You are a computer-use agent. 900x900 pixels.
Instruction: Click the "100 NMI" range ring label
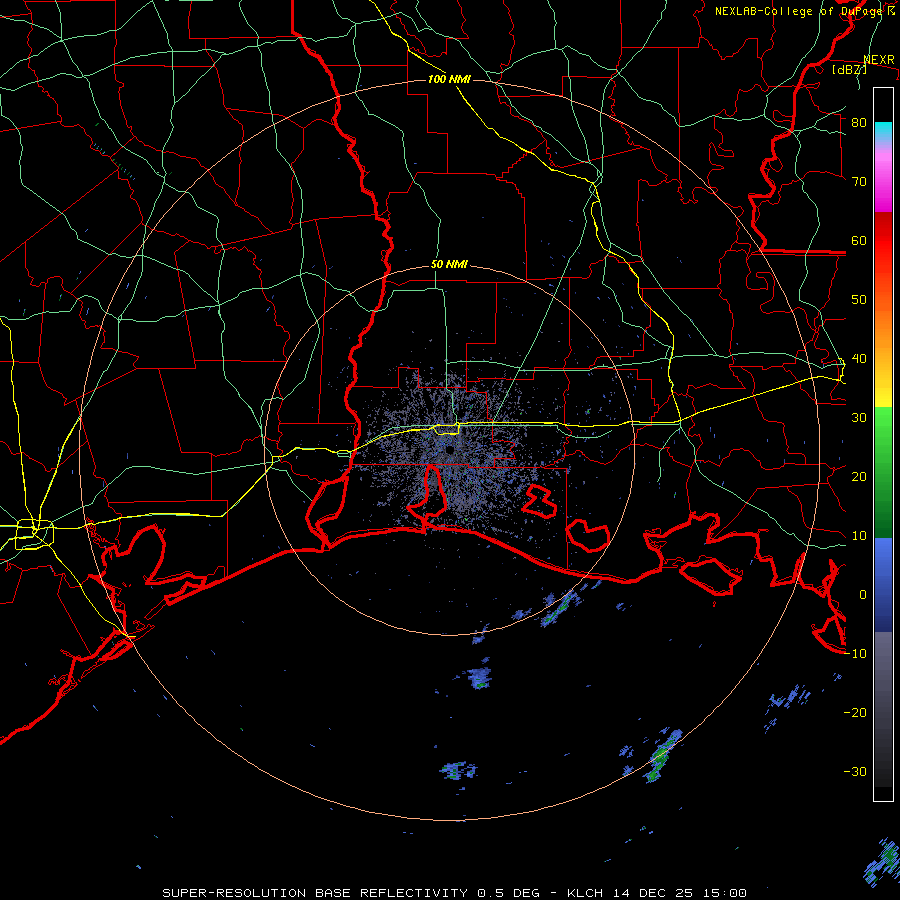tap(449, 79)
